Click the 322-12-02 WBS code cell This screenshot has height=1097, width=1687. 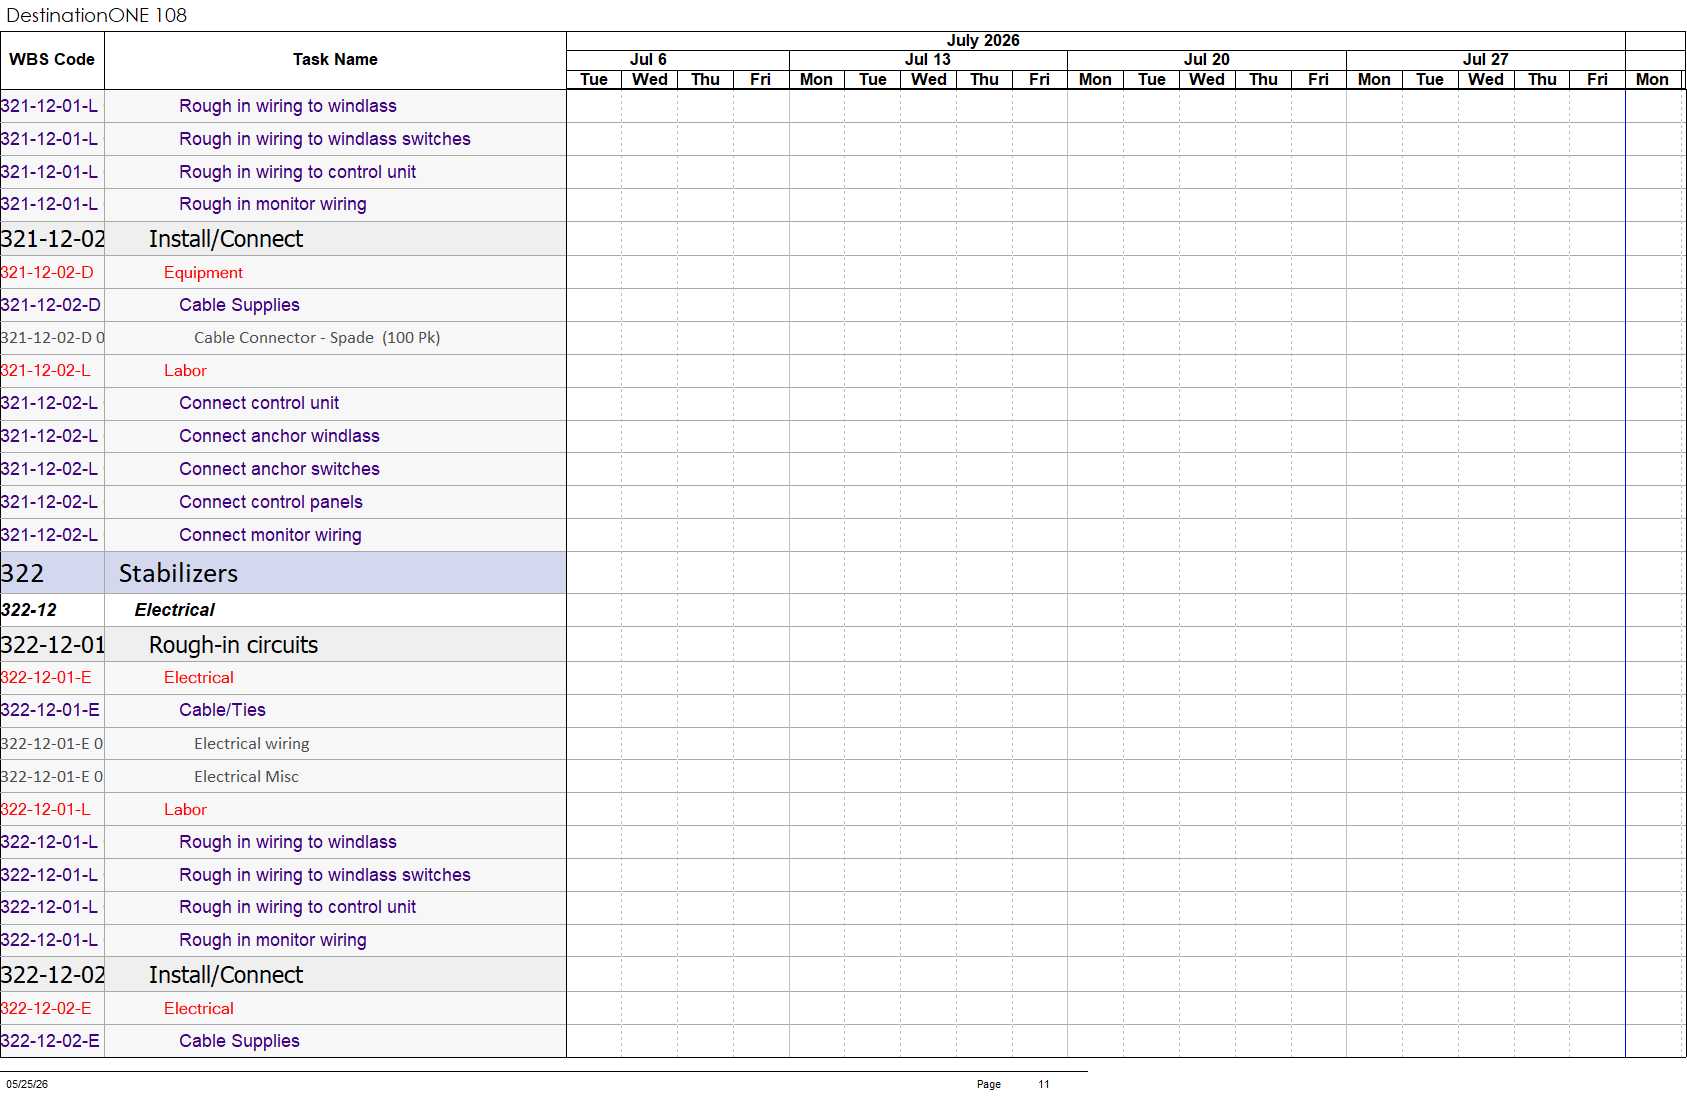52,975
